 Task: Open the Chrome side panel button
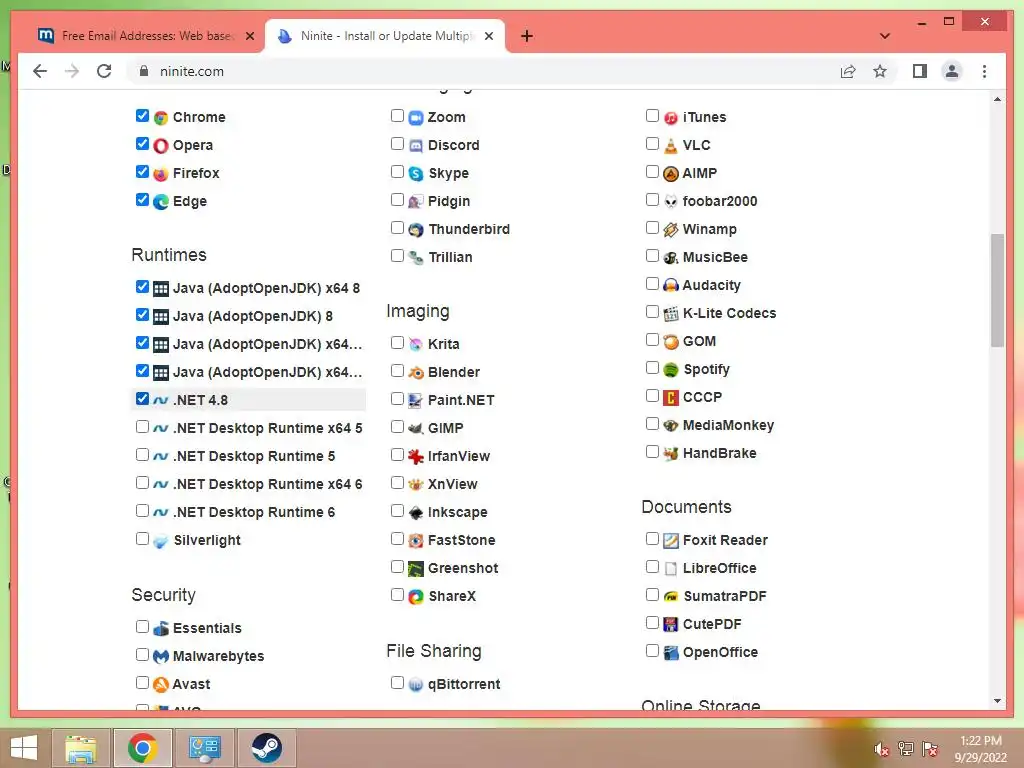[x=920, y=71]
